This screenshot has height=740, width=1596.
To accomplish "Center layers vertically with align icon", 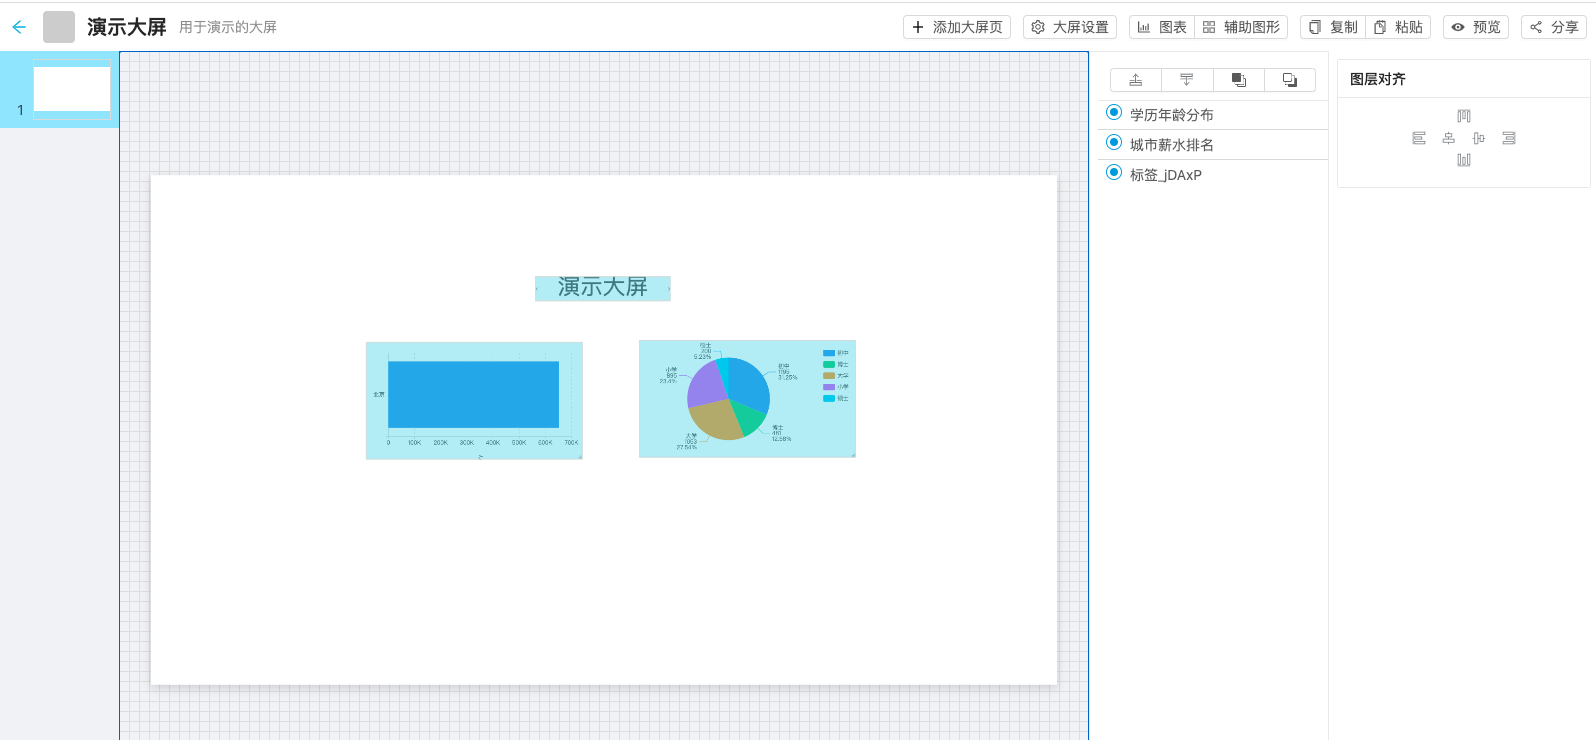I will [x=1479, y=138].
